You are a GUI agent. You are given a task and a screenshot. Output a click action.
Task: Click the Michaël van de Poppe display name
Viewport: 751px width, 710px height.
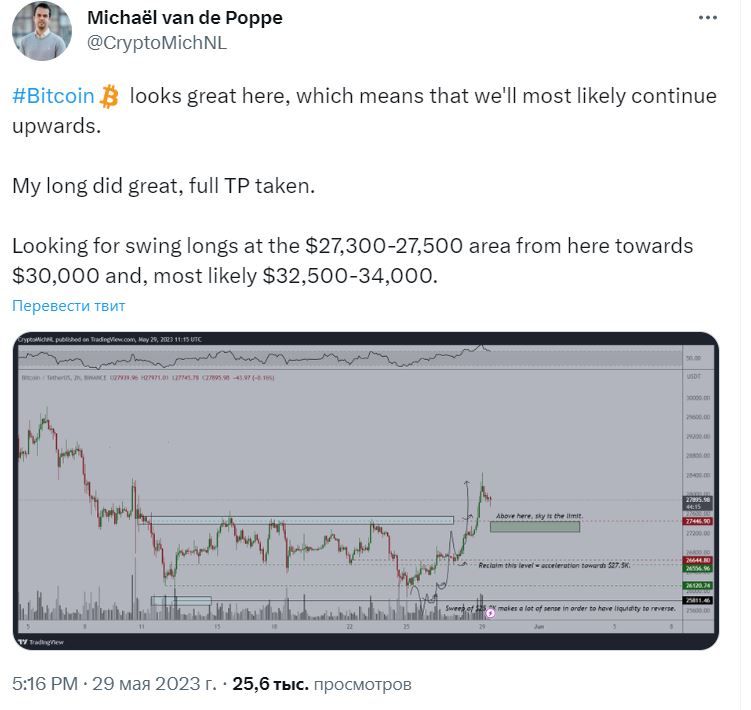[185, 18]
